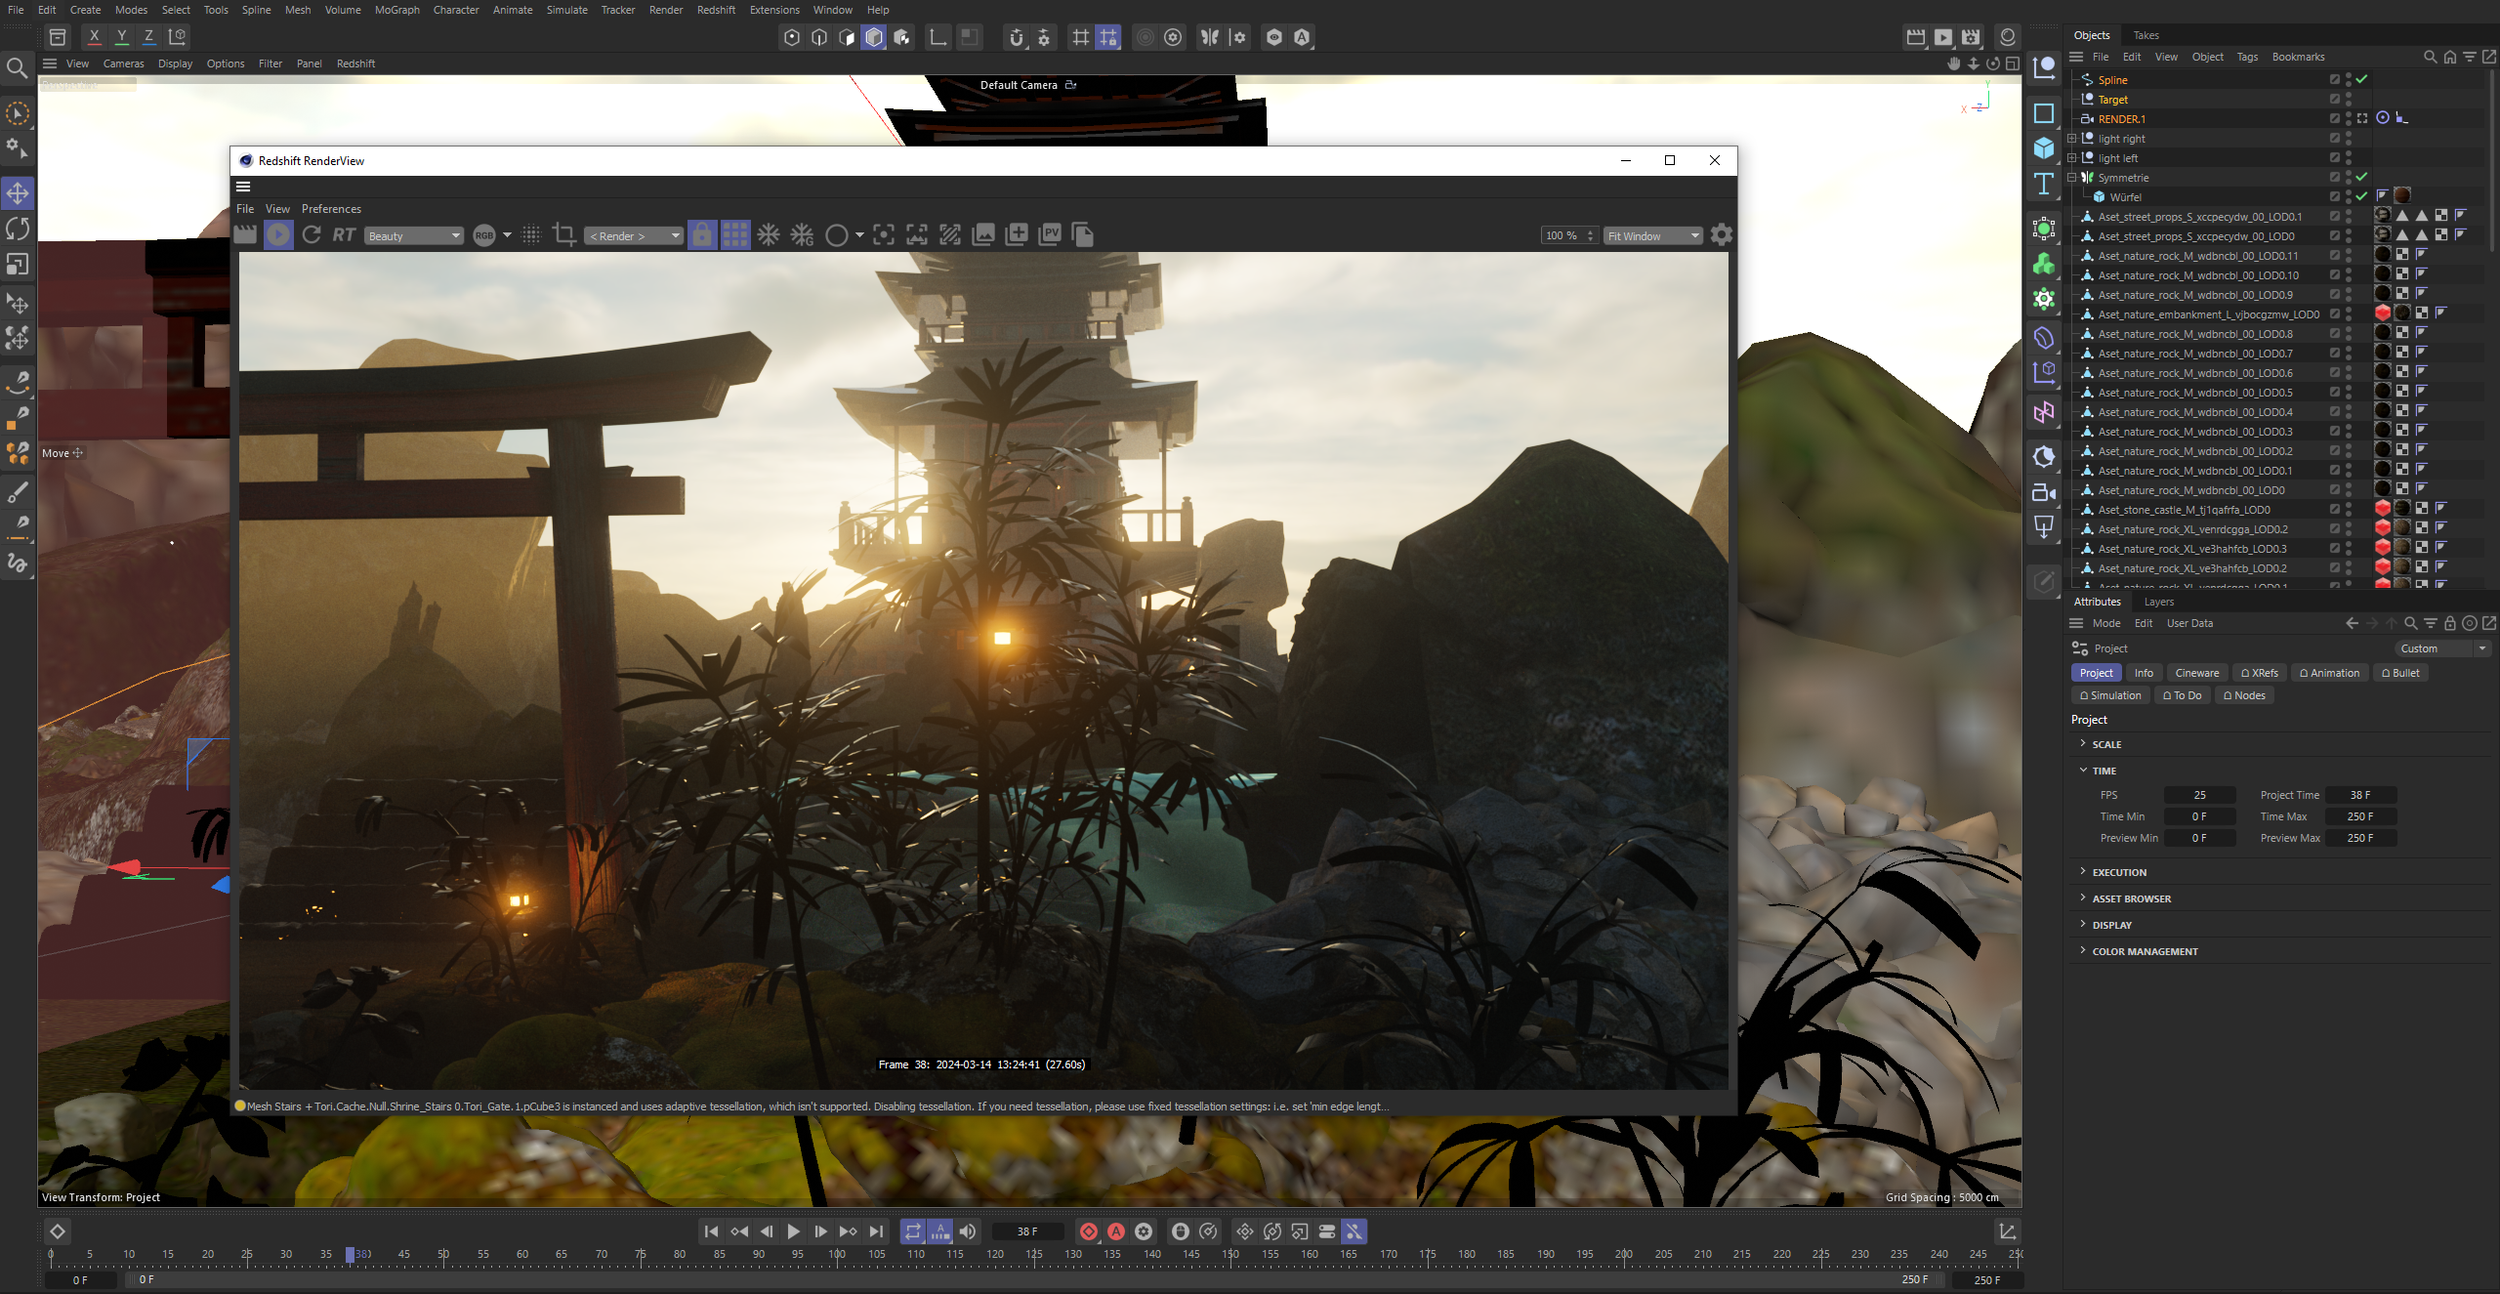This screenshot has height=1294, width=2500.
Task: Toggle the RT real-time render button
Action: click(x=343, y=235)
